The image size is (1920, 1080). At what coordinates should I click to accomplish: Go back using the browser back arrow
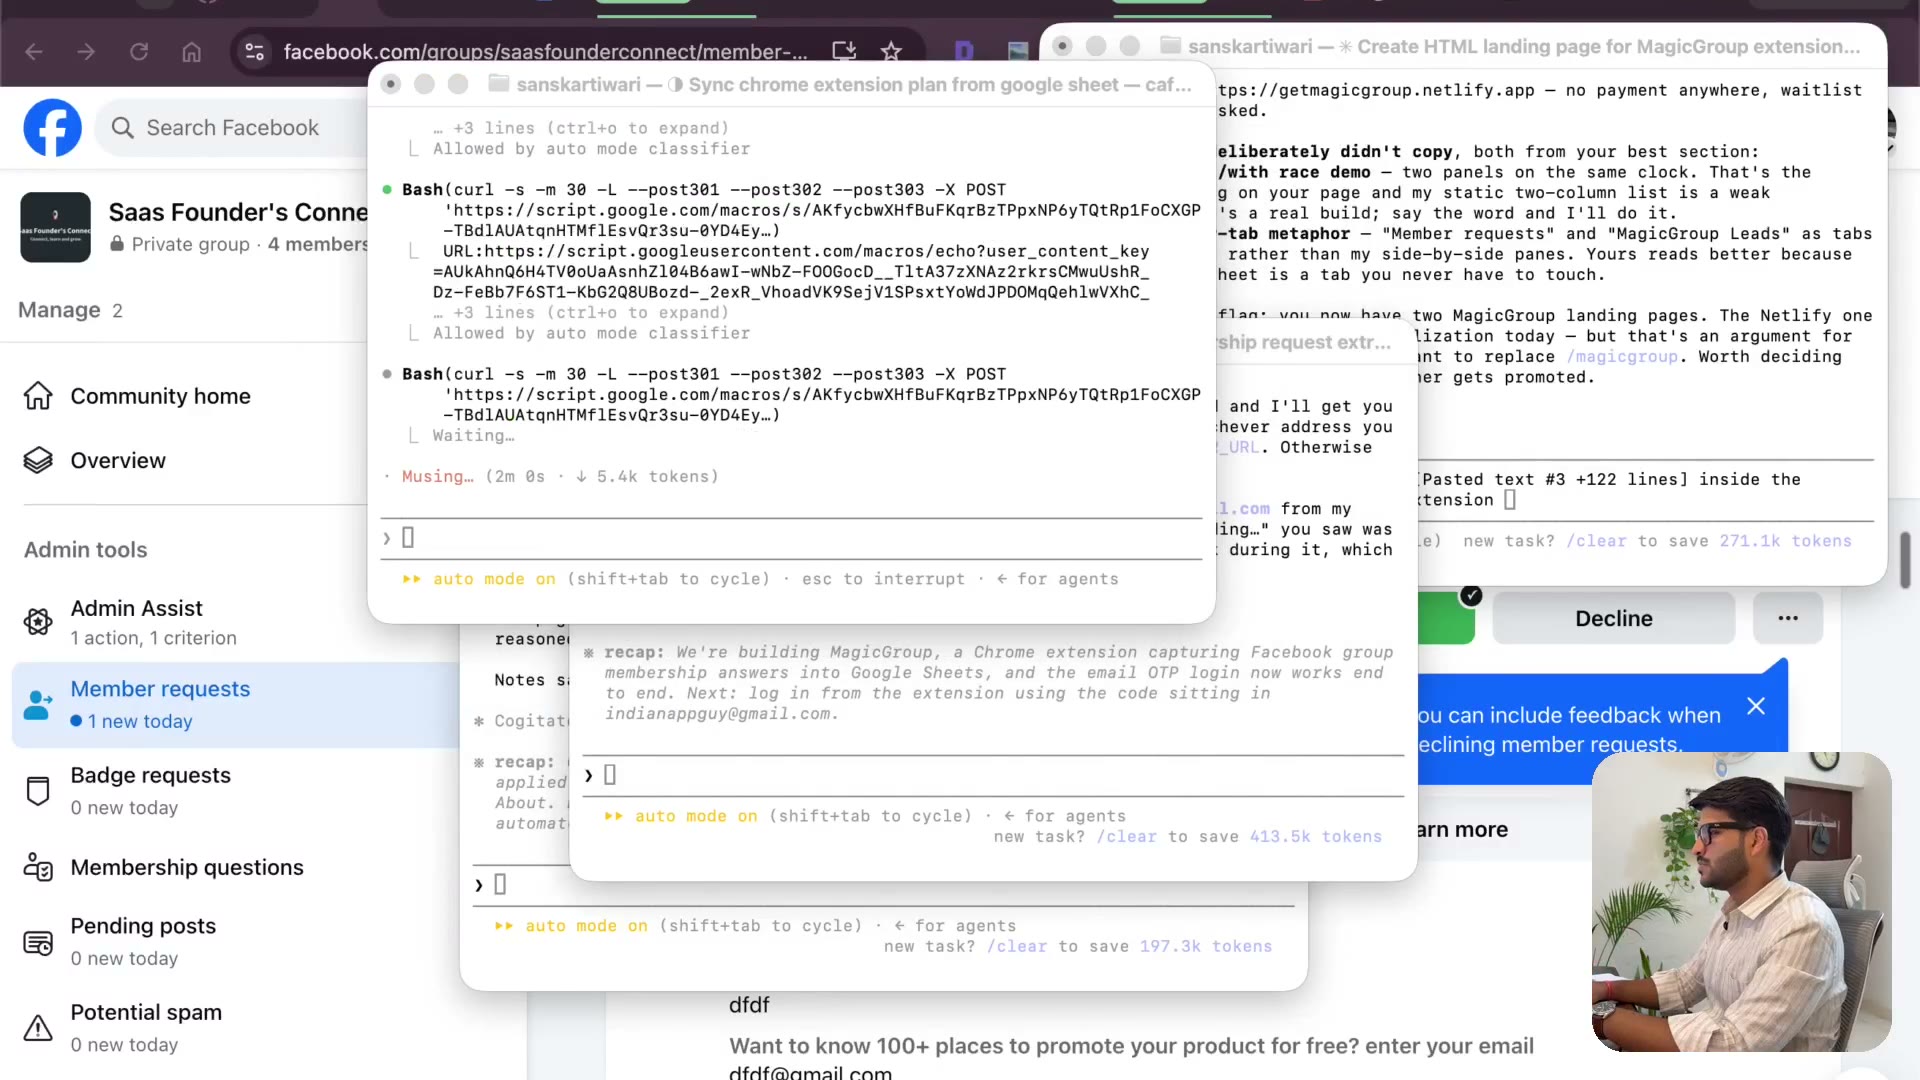34,51
